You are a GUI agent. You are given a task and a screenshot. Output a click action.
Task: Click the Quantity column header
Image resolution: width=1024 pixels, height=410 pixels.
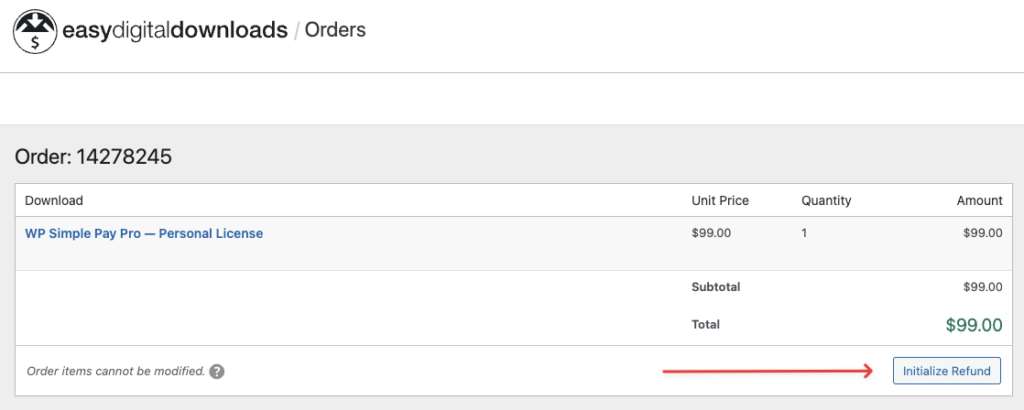click(x=826, y=200)
